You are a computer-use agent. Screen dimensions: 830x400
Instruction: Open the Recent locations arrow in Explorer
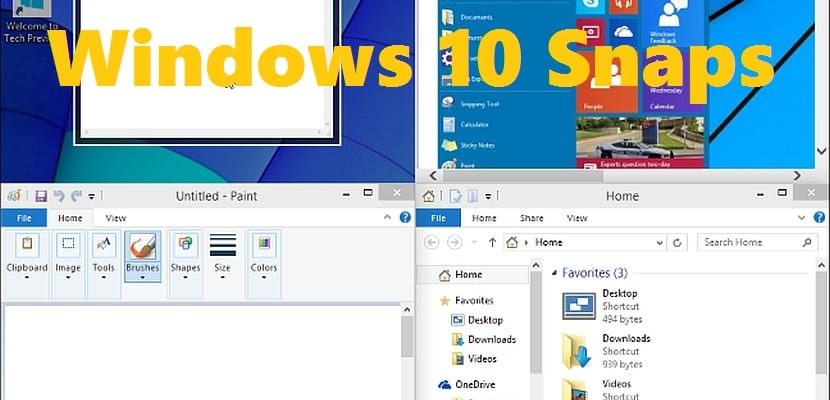point(474,243)
